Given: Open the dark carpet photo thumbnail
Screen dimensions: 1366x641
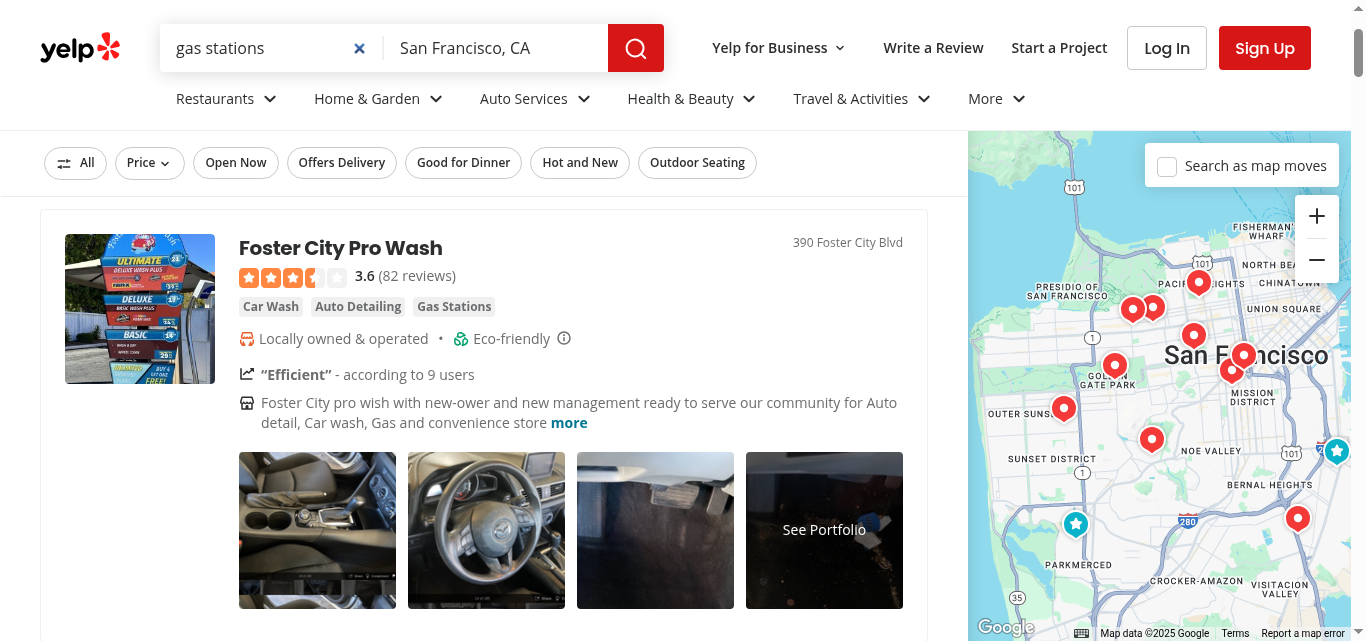Looking at the screenshot, I should (x=655, y=530).
